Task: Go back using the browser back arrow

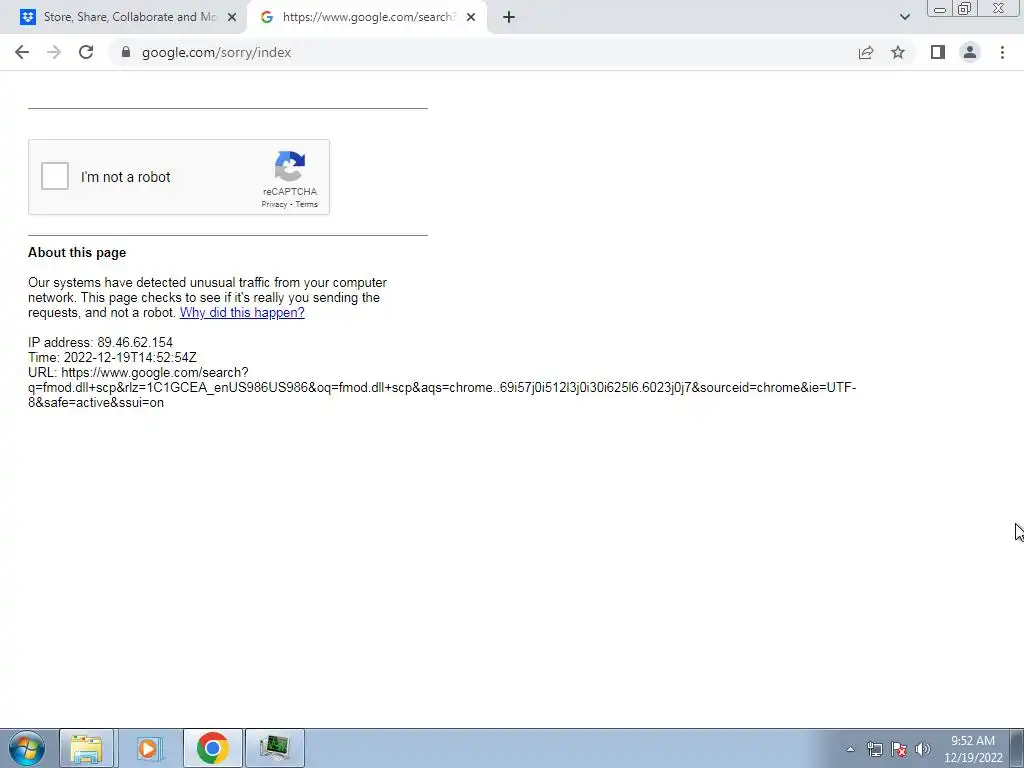Action: coord(22,52)
